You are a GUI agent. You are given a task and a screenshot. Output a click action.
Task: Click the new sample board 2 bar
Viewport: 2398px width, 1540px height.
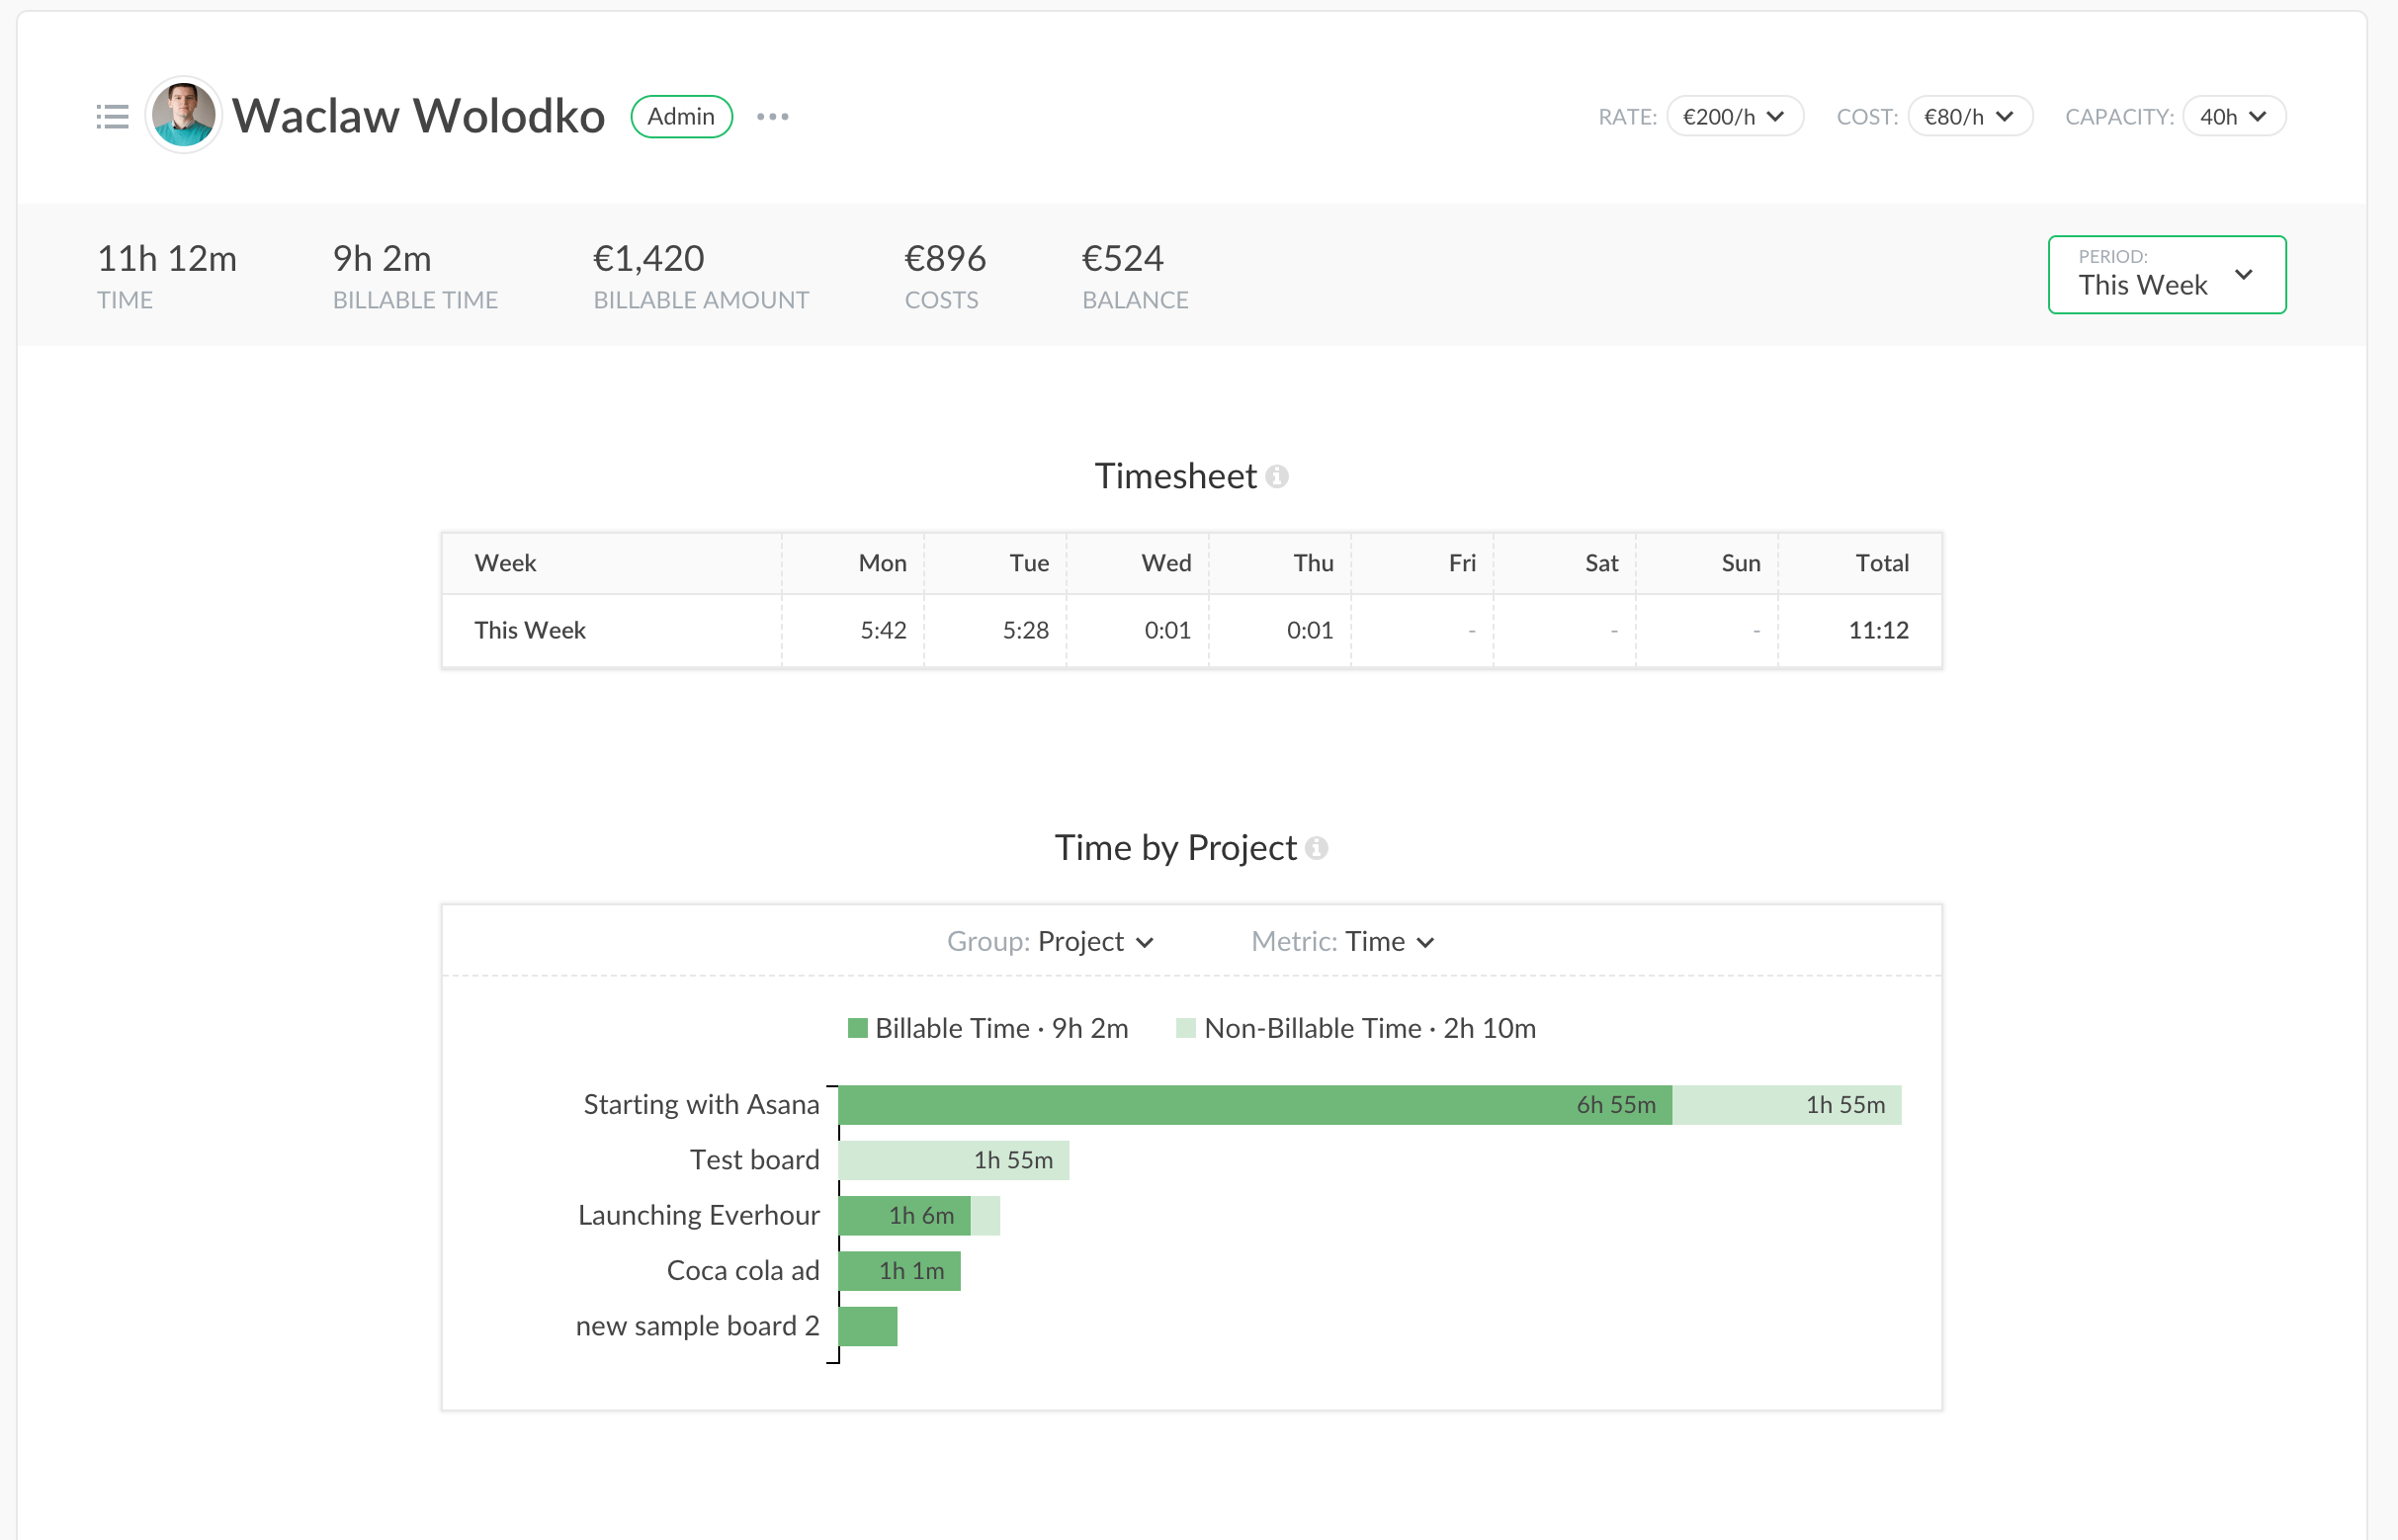(868, 1326)
